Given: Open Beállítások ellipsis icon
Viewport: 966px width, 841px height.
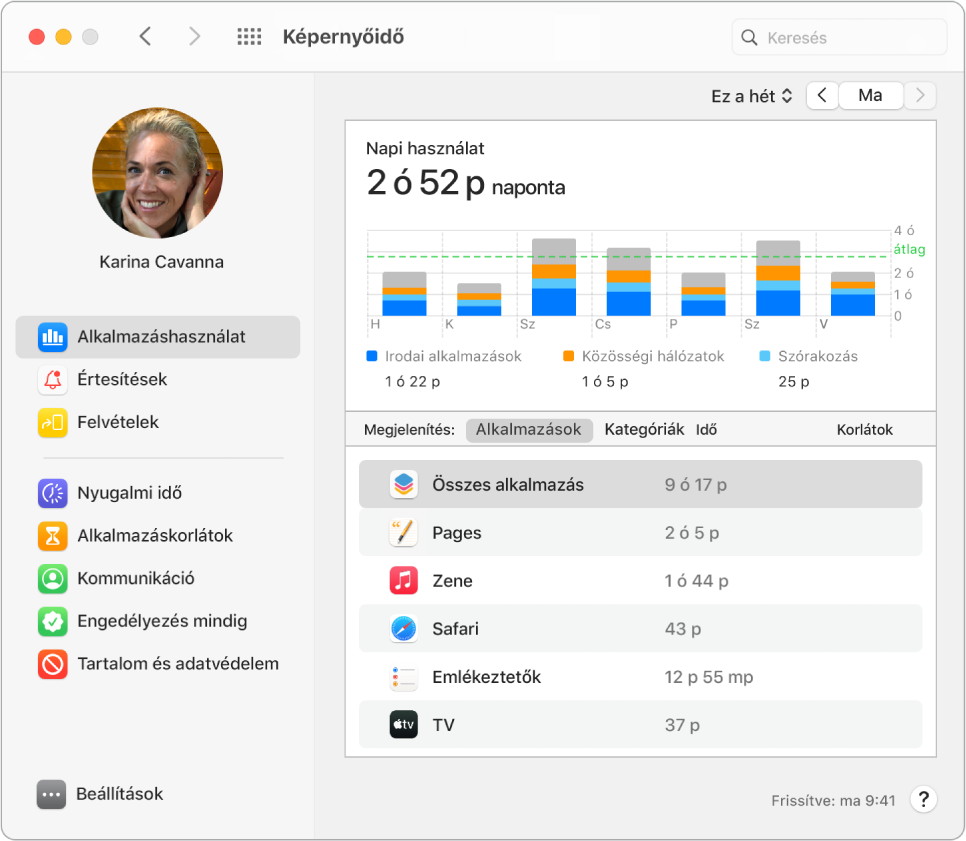Looking at the screenshot, I should (x=51, y=794).
